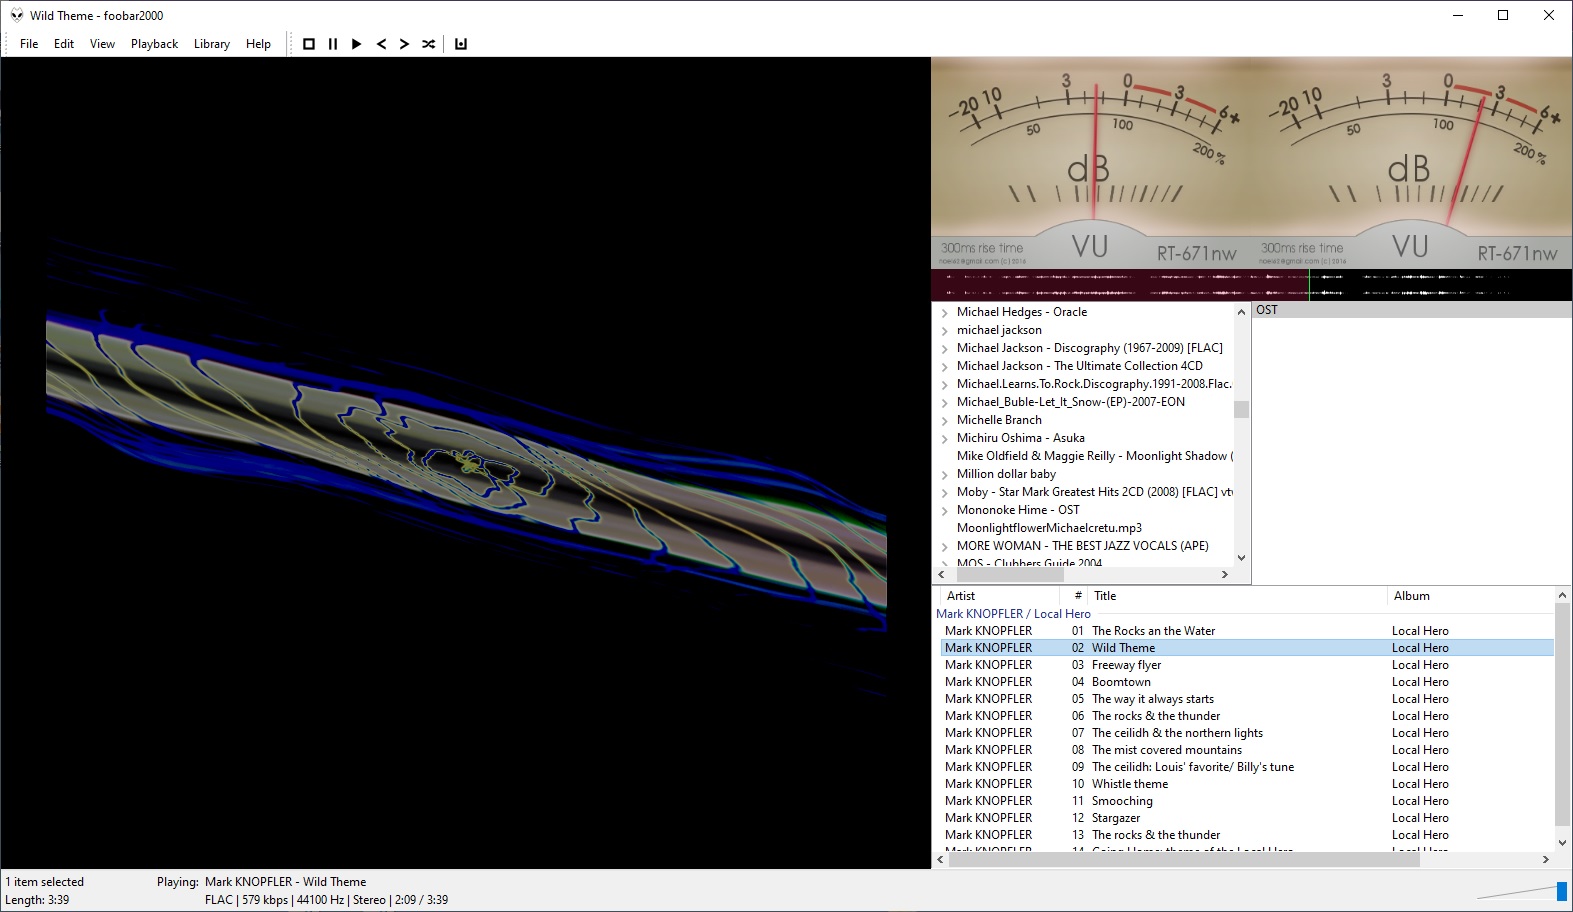
Task: Click the folder tree vertical scrollbar thumb
Action: [1241, 409]
